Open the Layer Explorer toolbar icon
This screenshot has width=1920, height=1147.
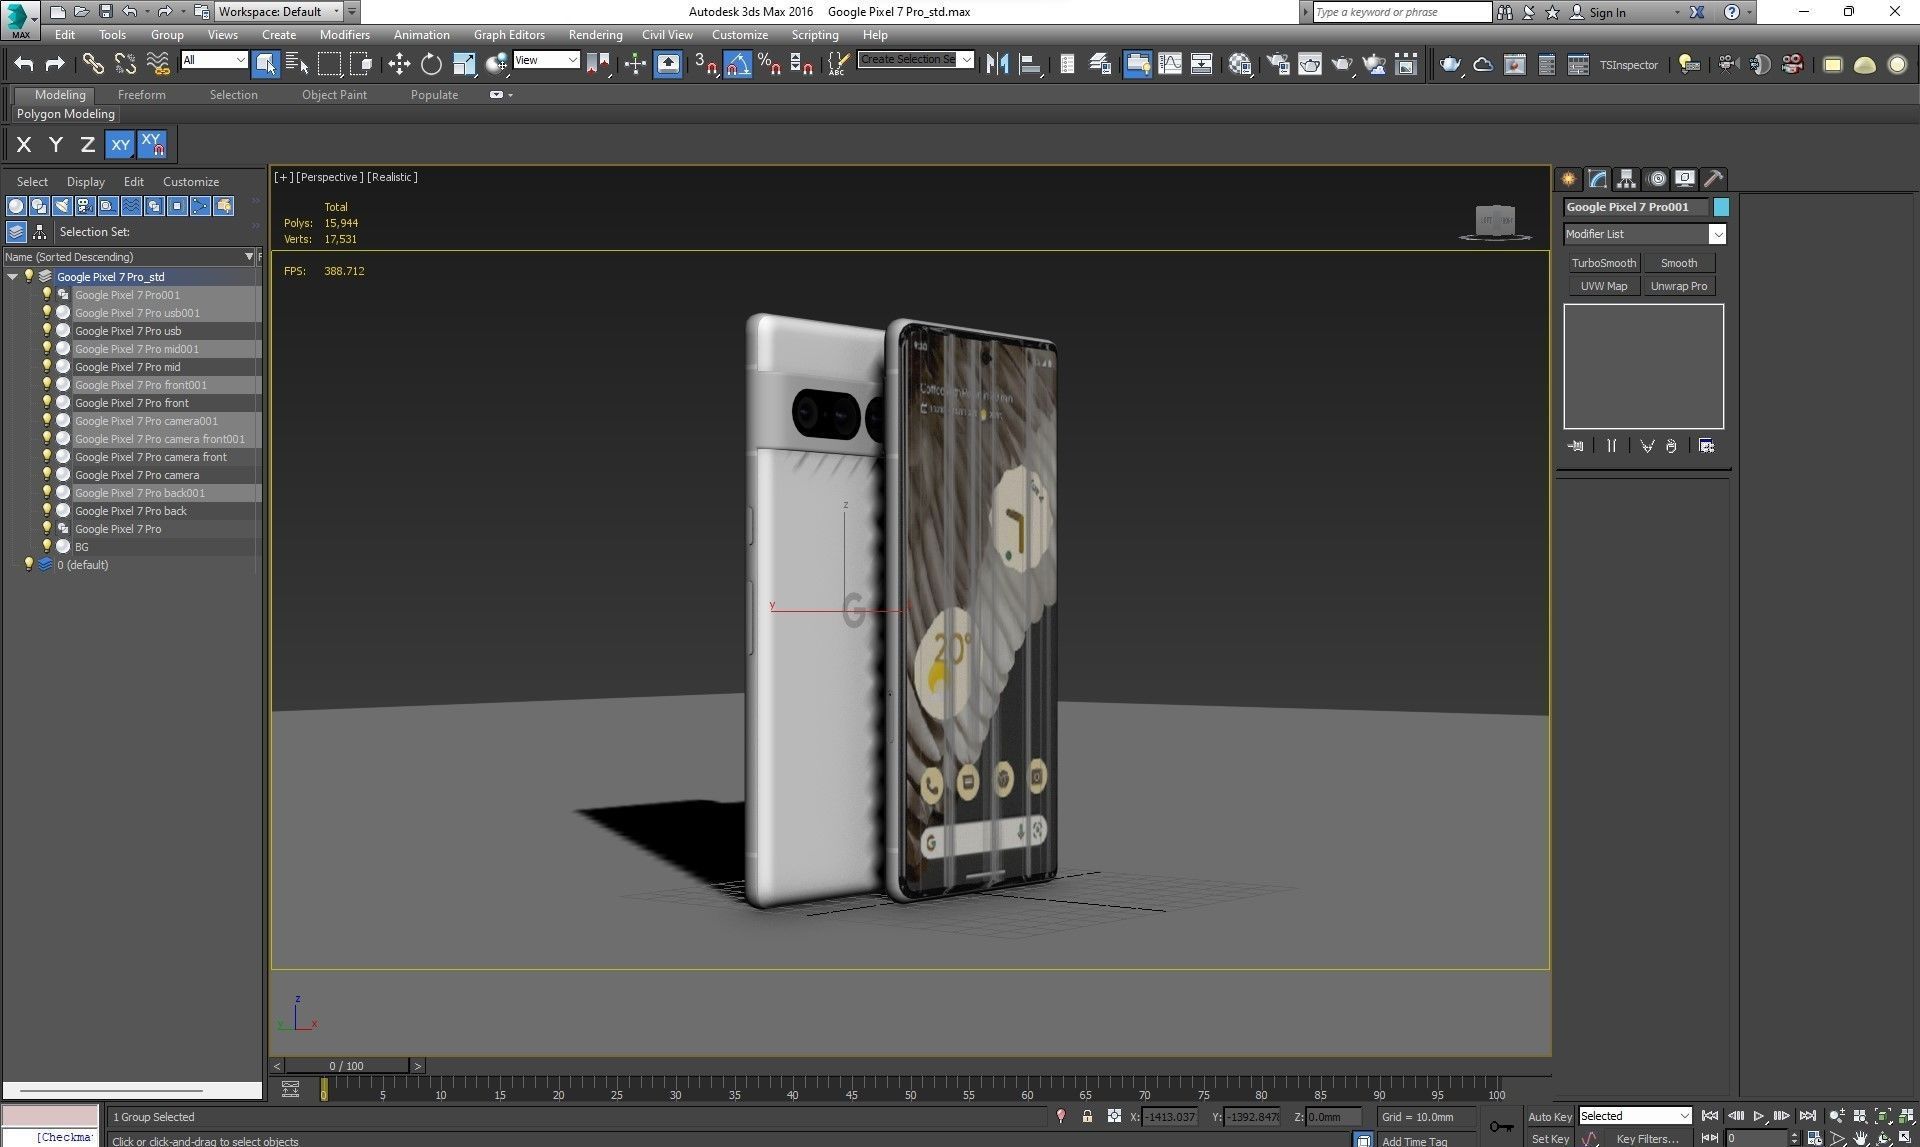click(x=1100, y=64)
